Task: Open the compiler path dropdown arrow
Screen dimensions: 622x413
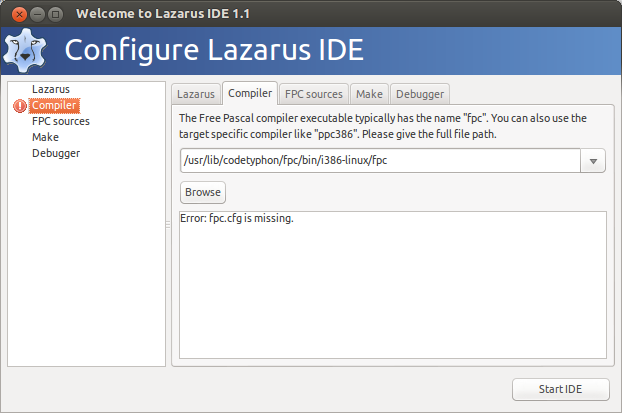Action: tap(593, 161)
